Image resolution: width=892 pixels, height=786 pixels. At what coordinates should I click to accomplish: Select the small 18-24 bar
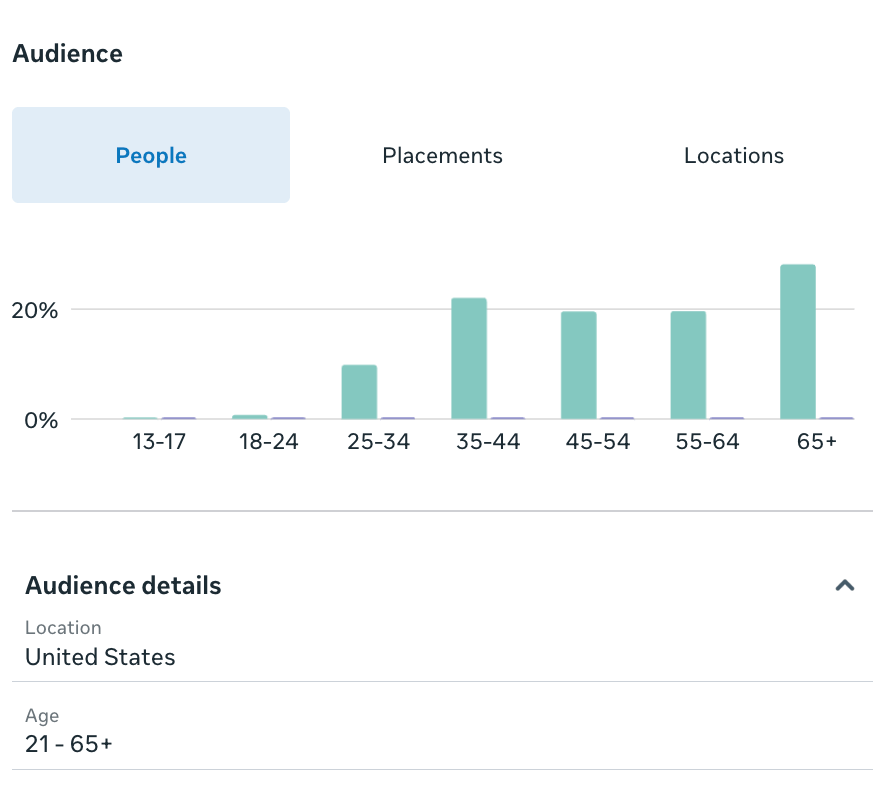point(249,415)
